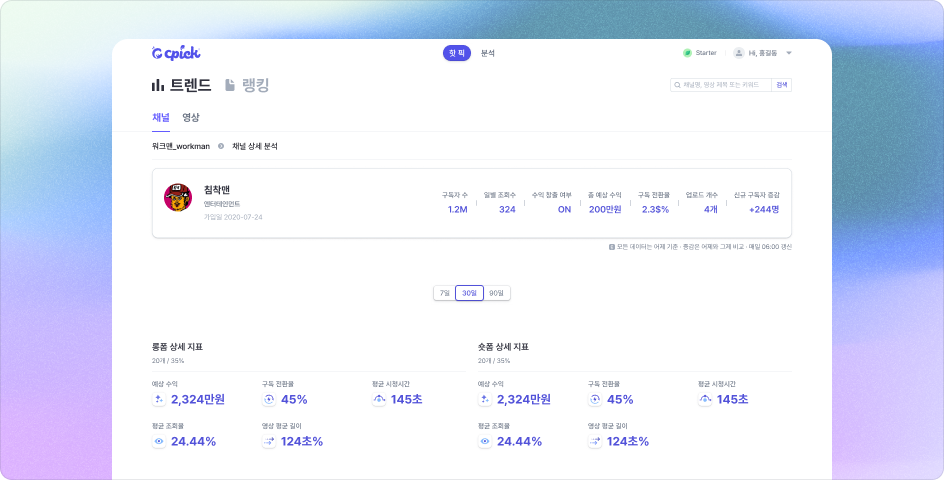Click the 1.2M subscriber count
The width and height of the screenshot is (944, 480).
coord(458,209)
